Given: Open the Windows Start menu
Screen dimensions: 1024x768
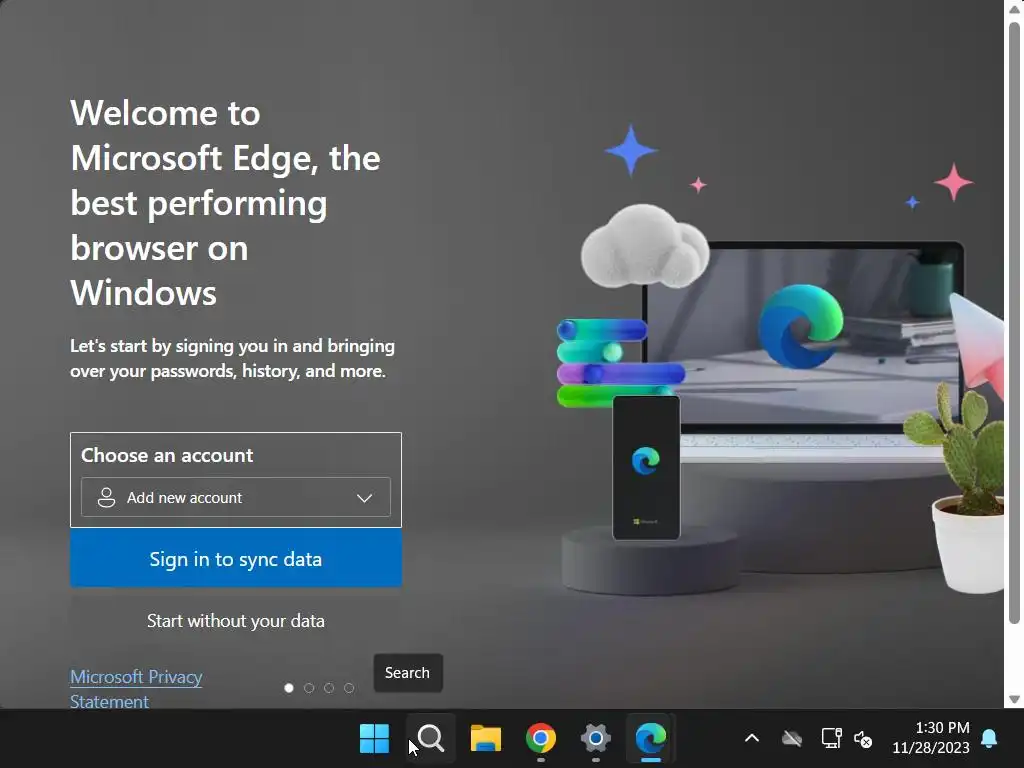Looking at the screenshot, I should tap(374, 739).
